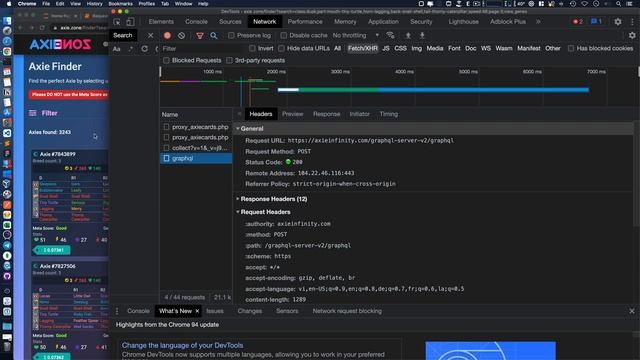Close the Search sidebar with X
Image resolution: width=640 pixels, height=360 pixels.
(x=151, y=36)
